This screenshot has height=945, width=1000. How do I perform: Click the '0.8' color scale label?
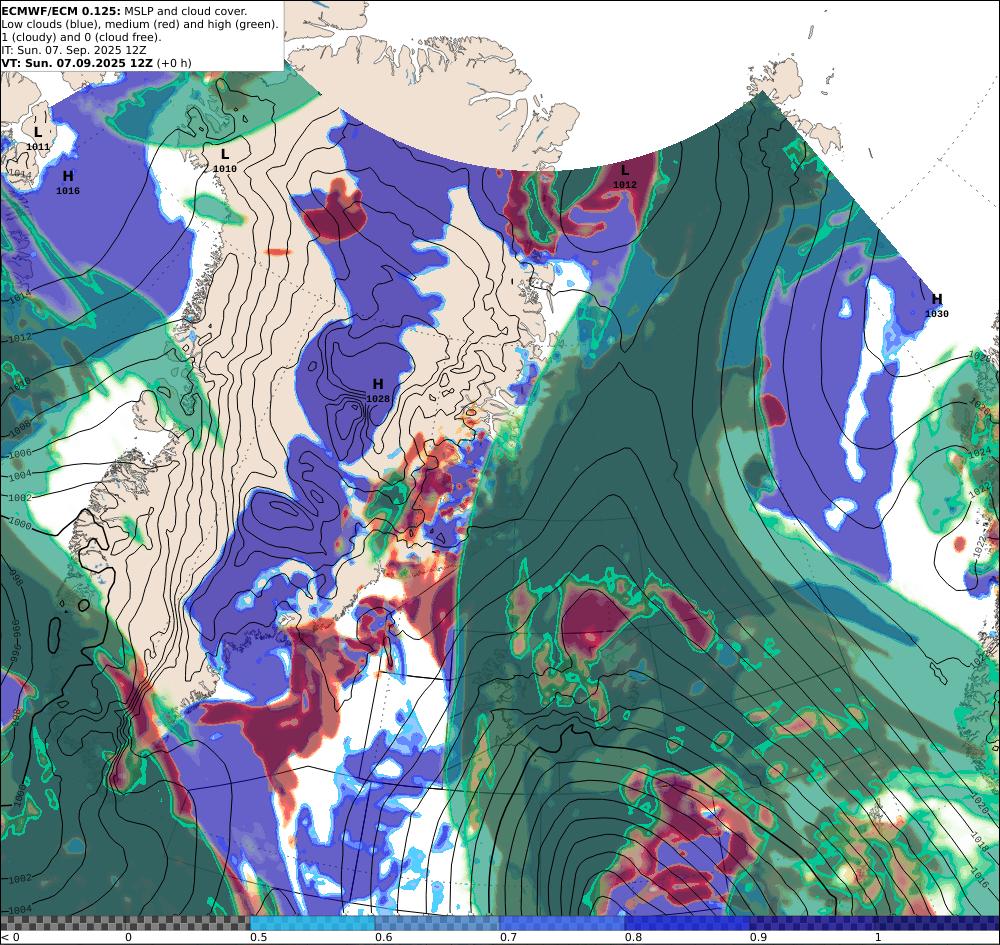pos(633,937)
